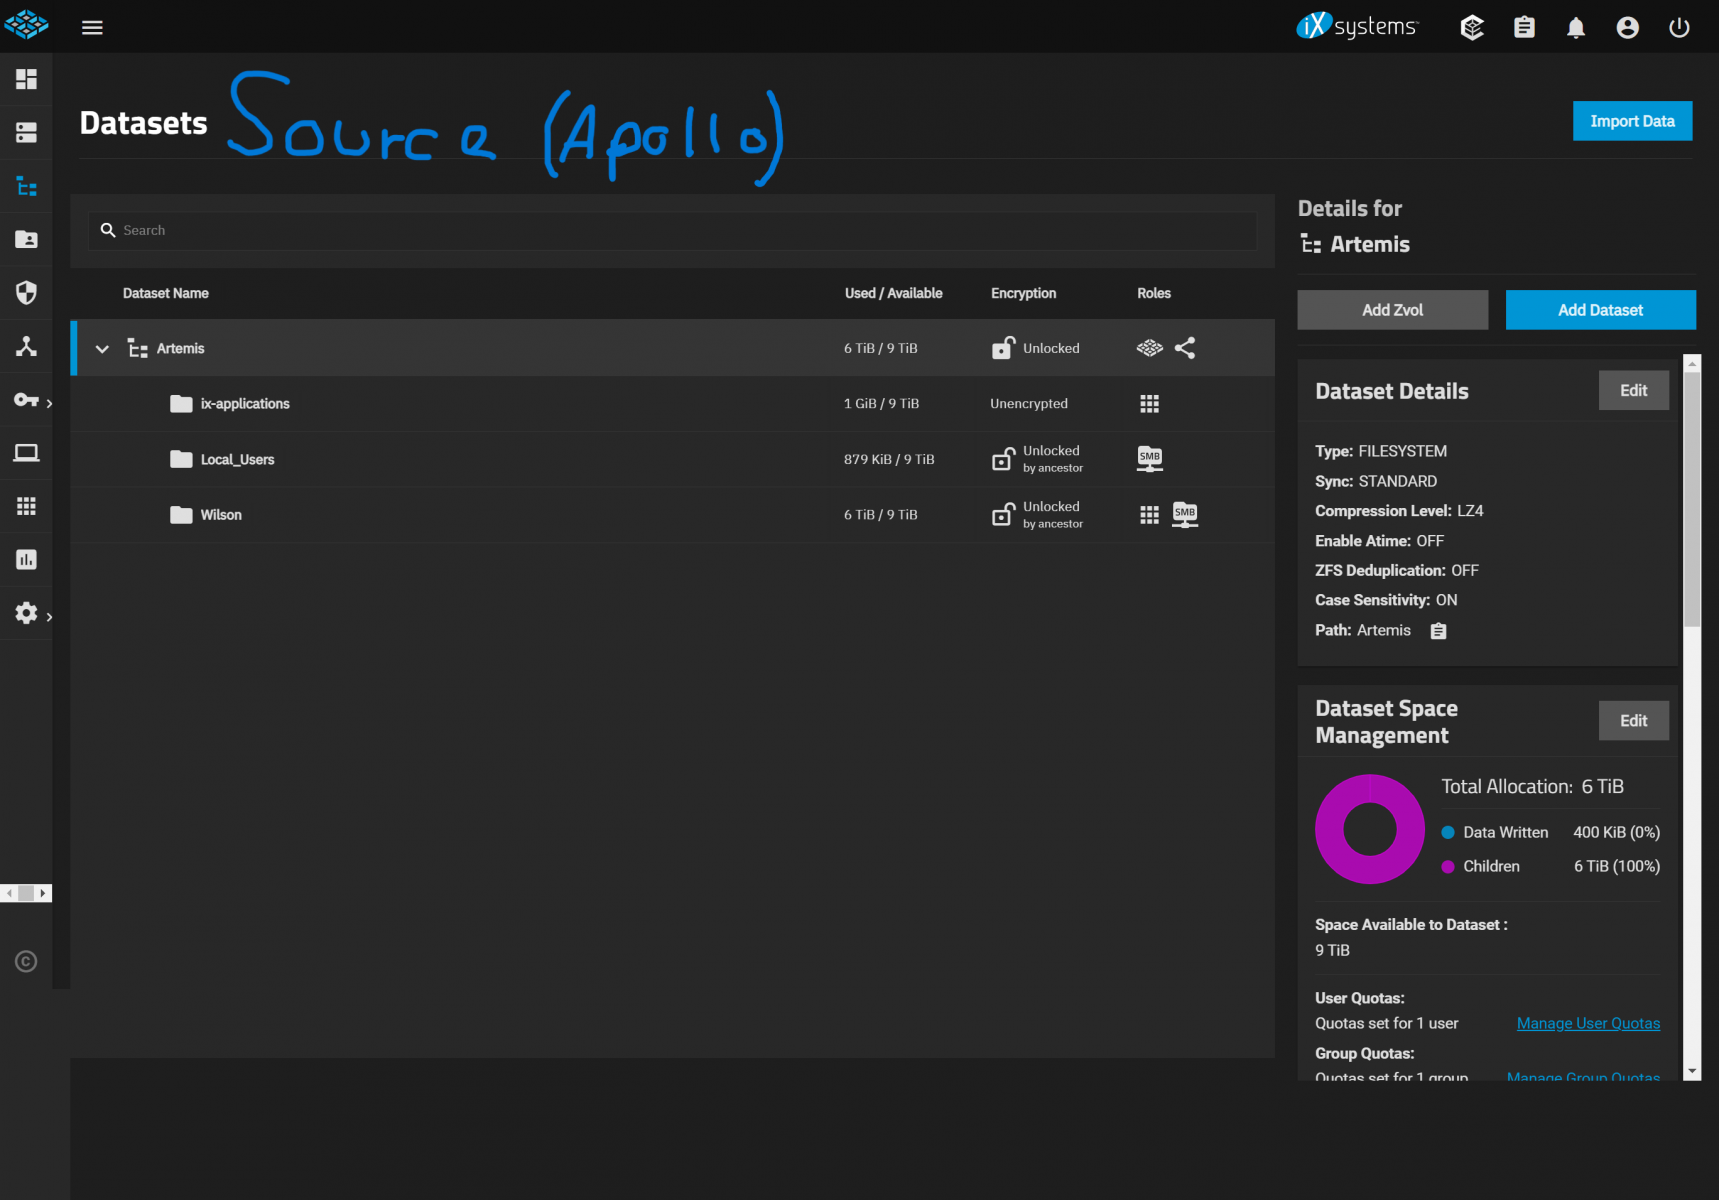Expand the System Settings submenu chevron

pyautogui.click(x=49, y=616)
